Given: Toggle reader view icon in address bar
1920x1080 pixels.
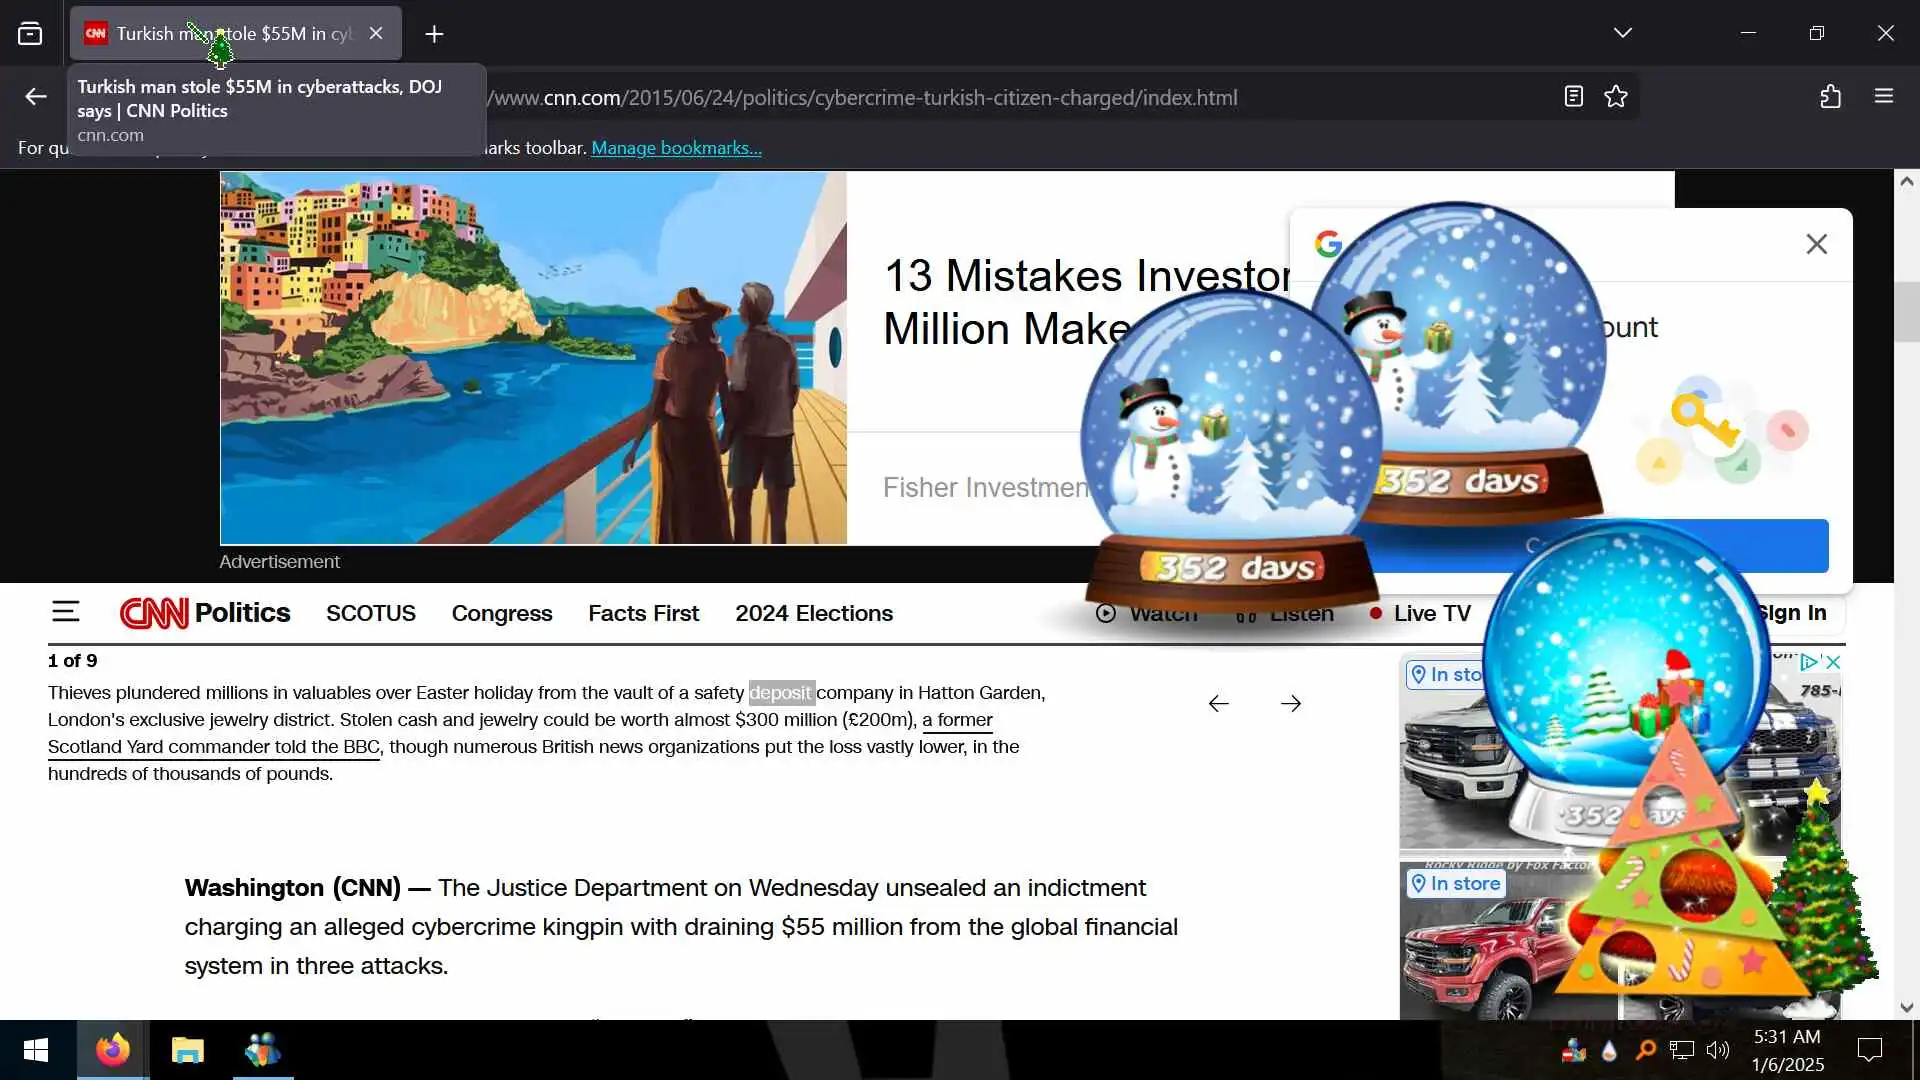Looking at the screenshot, I should point(1573,97).
